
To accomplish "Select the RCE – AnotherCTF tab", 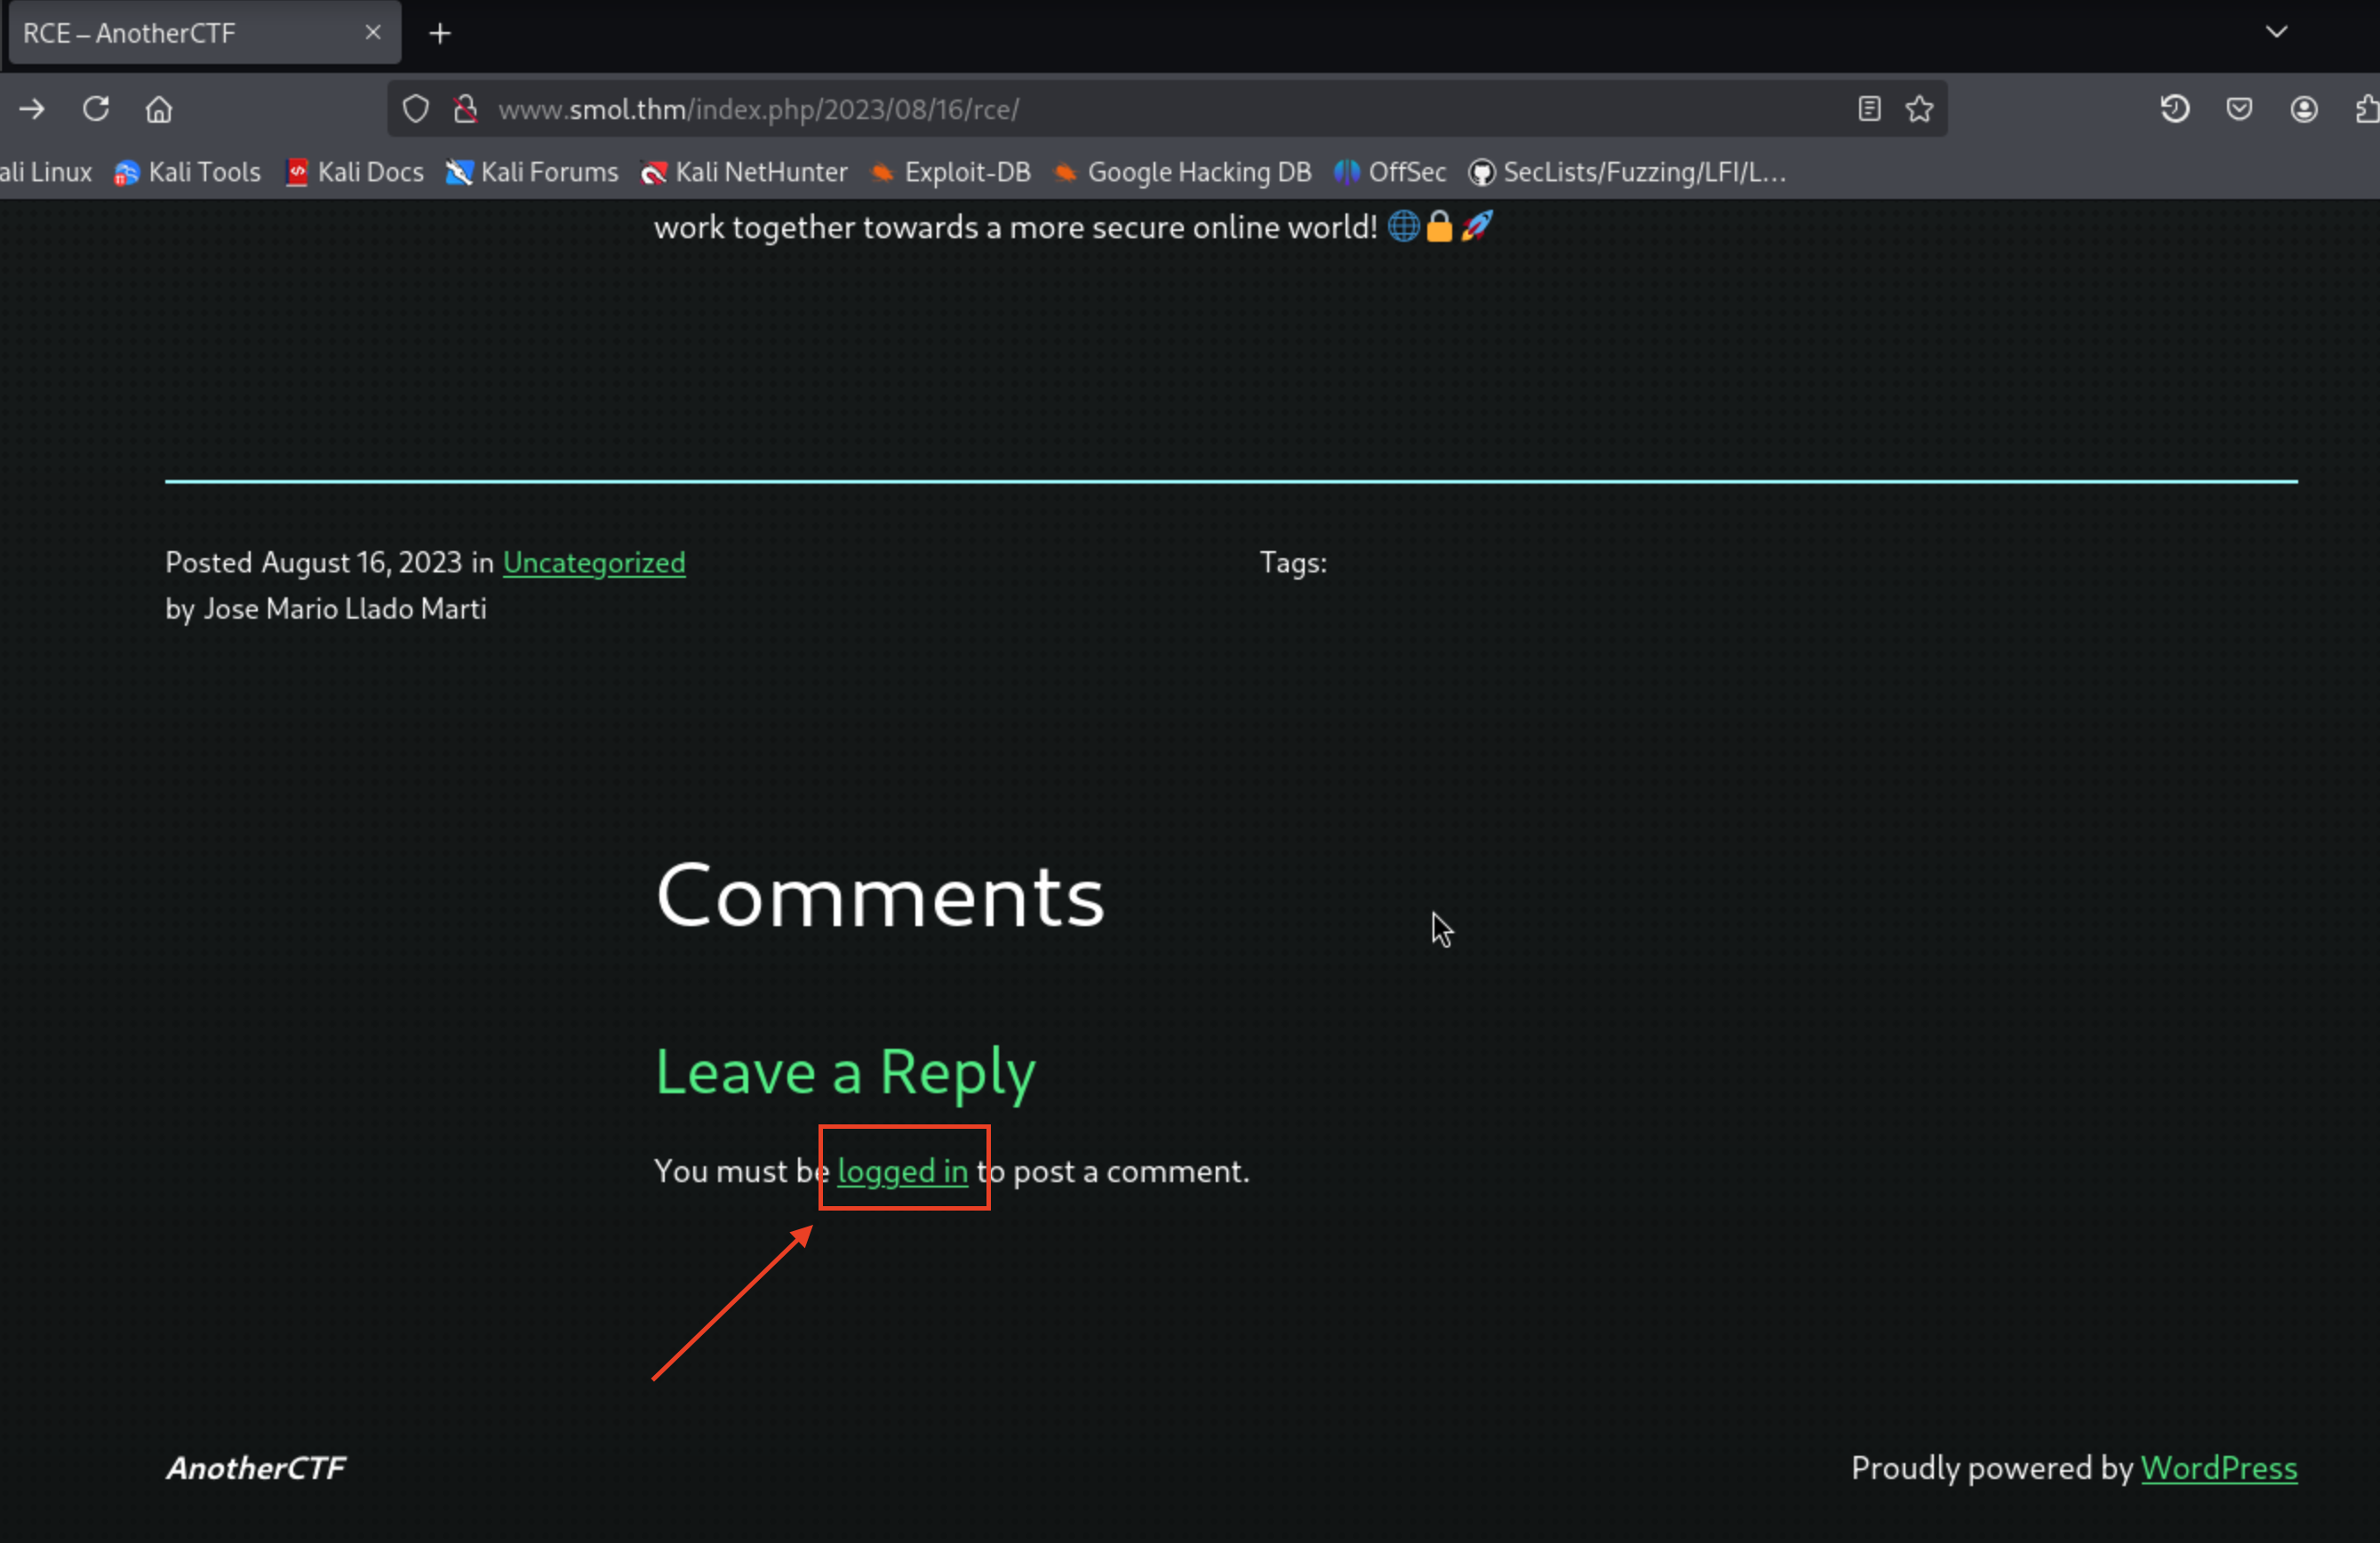I will pos(180,34).
